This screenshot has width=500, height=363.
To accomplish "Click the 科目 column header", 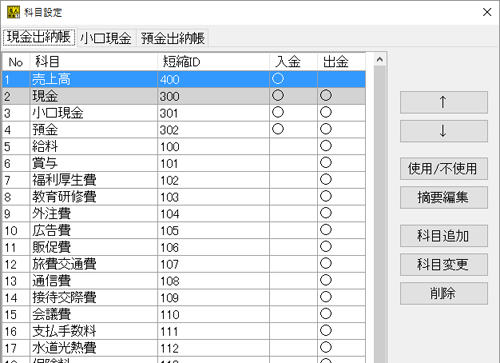I will pos(93,62).
